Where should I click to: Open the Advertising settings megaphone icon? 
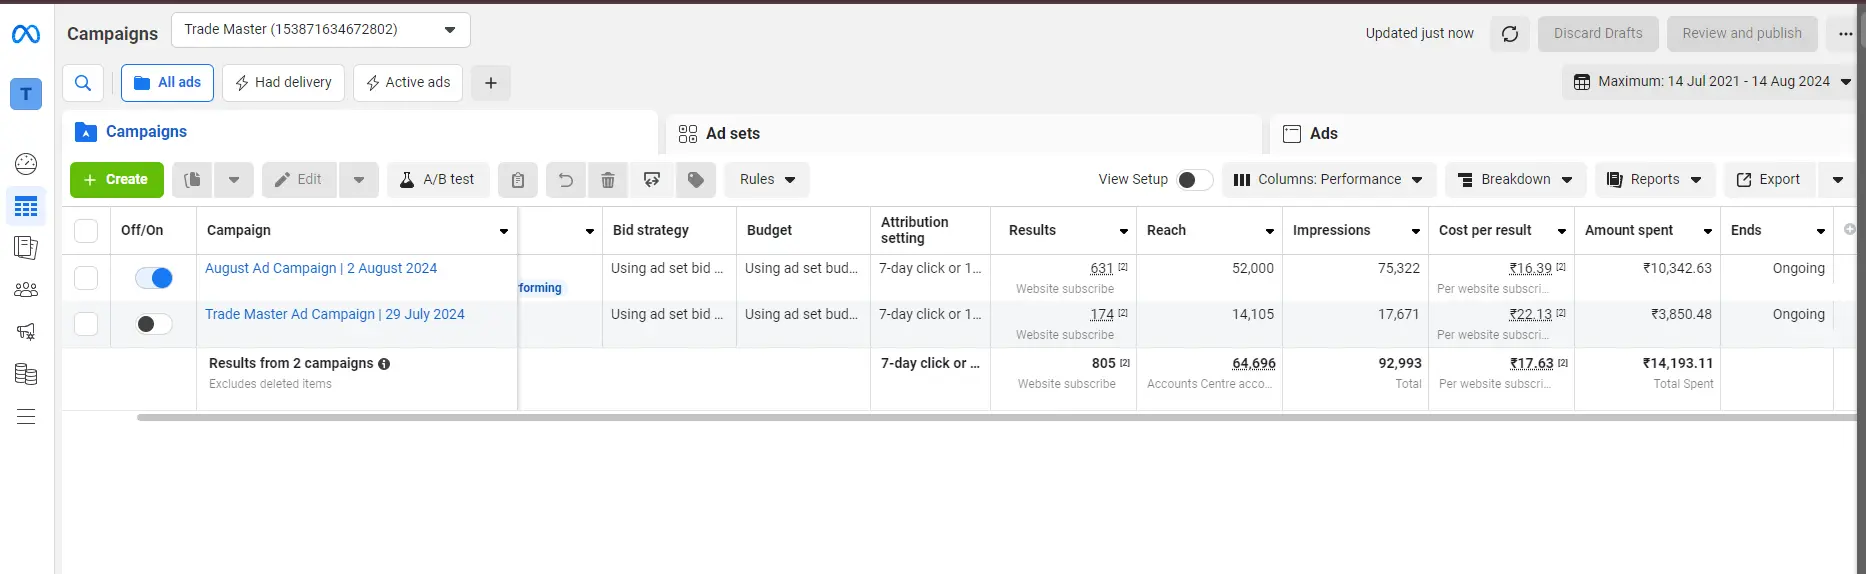tap(26, 332)
